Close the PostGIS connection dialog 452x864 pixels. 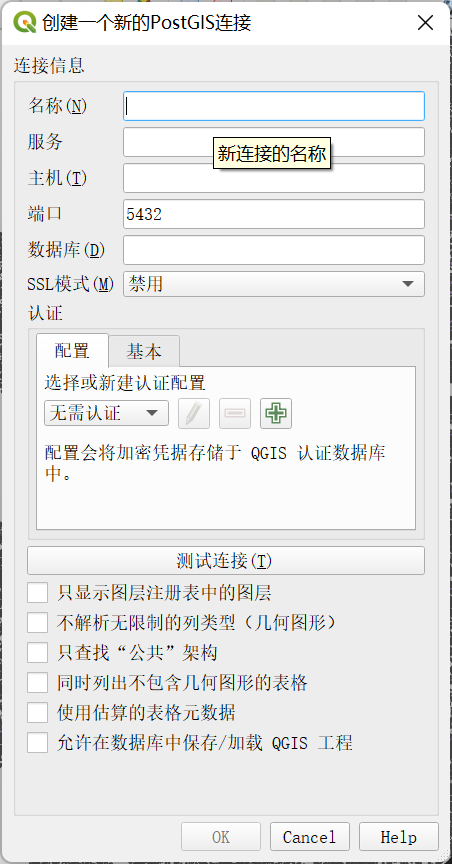(425, 23)
